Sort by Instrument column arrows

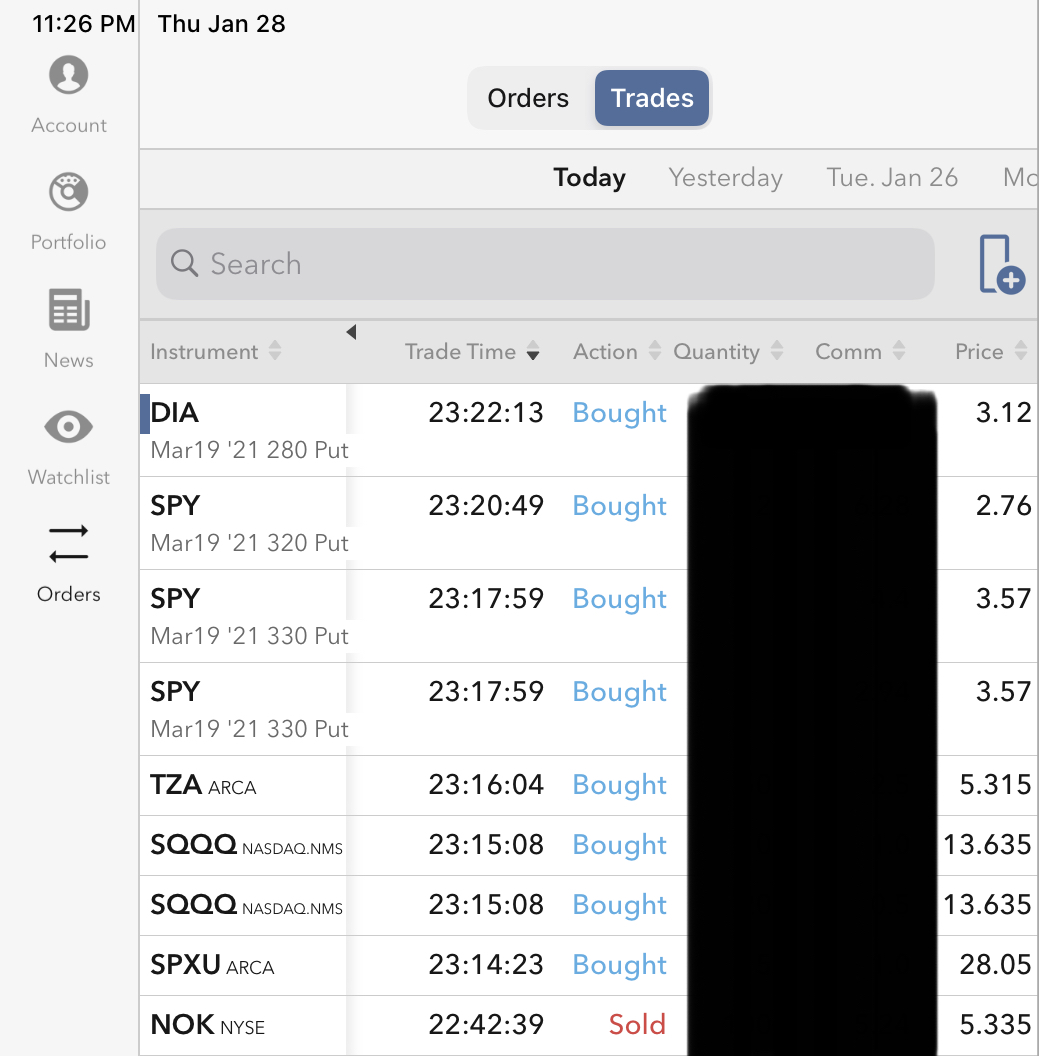pos(275,352)
